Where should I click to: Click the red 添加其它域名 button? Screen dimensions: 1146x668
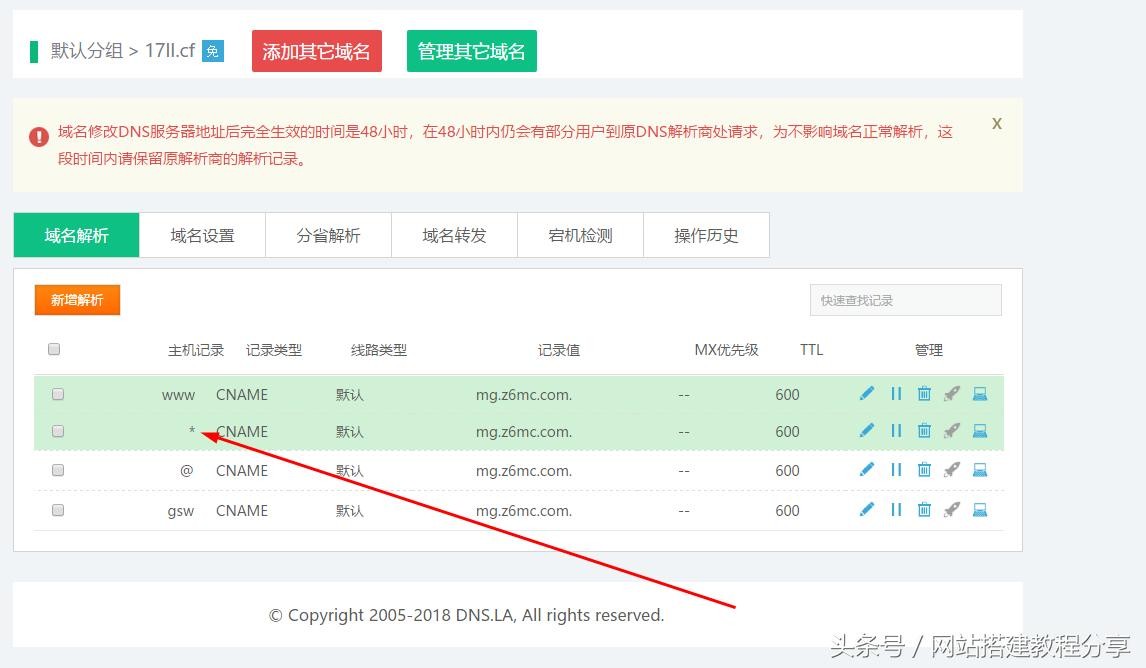pyautogui.click(x=316, y=51)
